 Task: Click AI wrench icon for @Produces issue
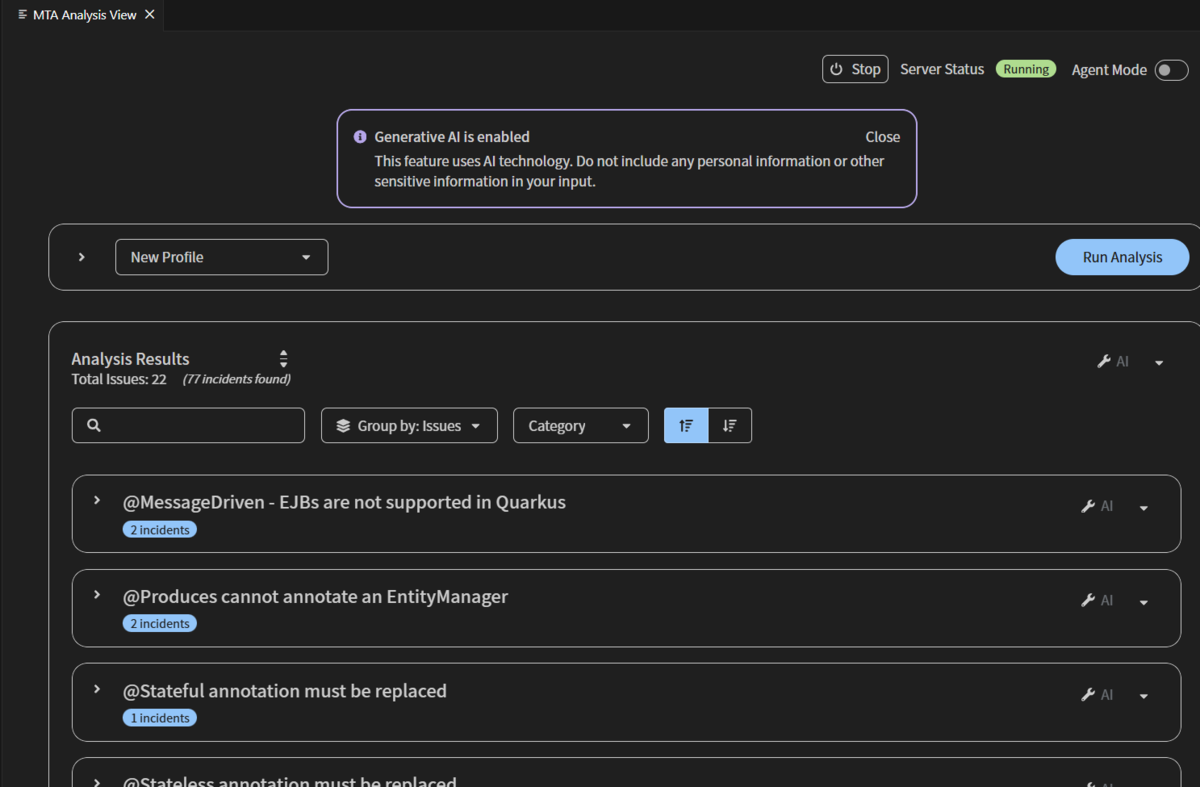pyautogui.click(x=1088, y=601)
